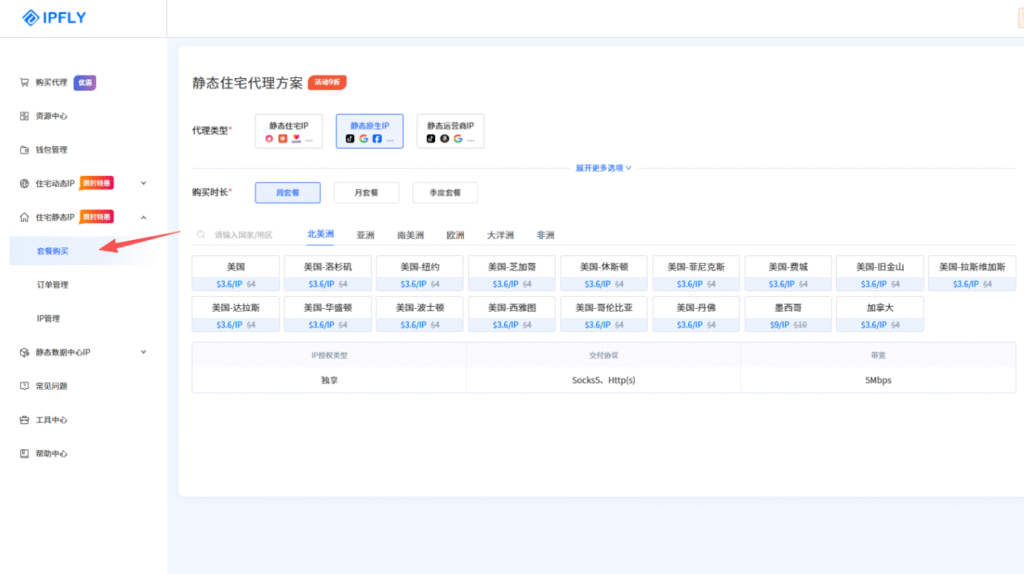Select the 美国-达拉斯 location card
The width and height of the screenshot is (1024, 574).
(x=236, y=314)
